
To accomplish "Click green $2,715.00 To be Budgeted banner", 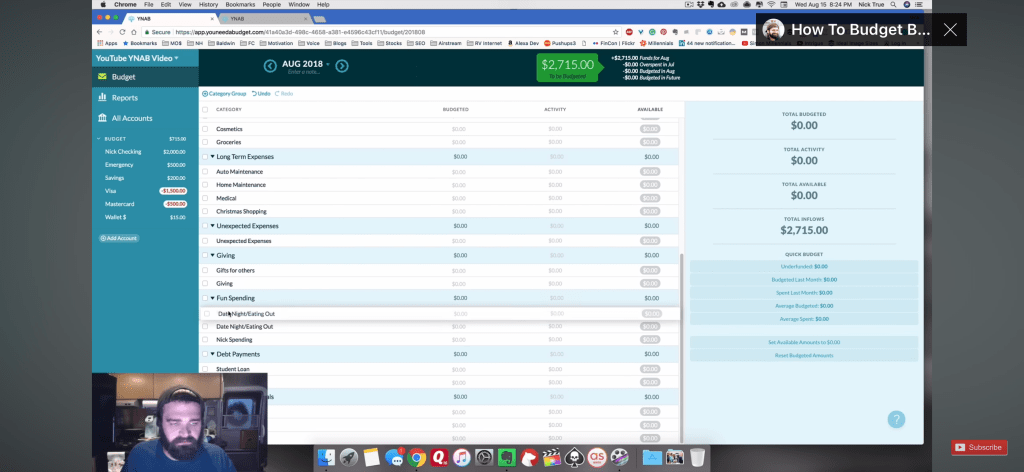I will tap(571, 68).
